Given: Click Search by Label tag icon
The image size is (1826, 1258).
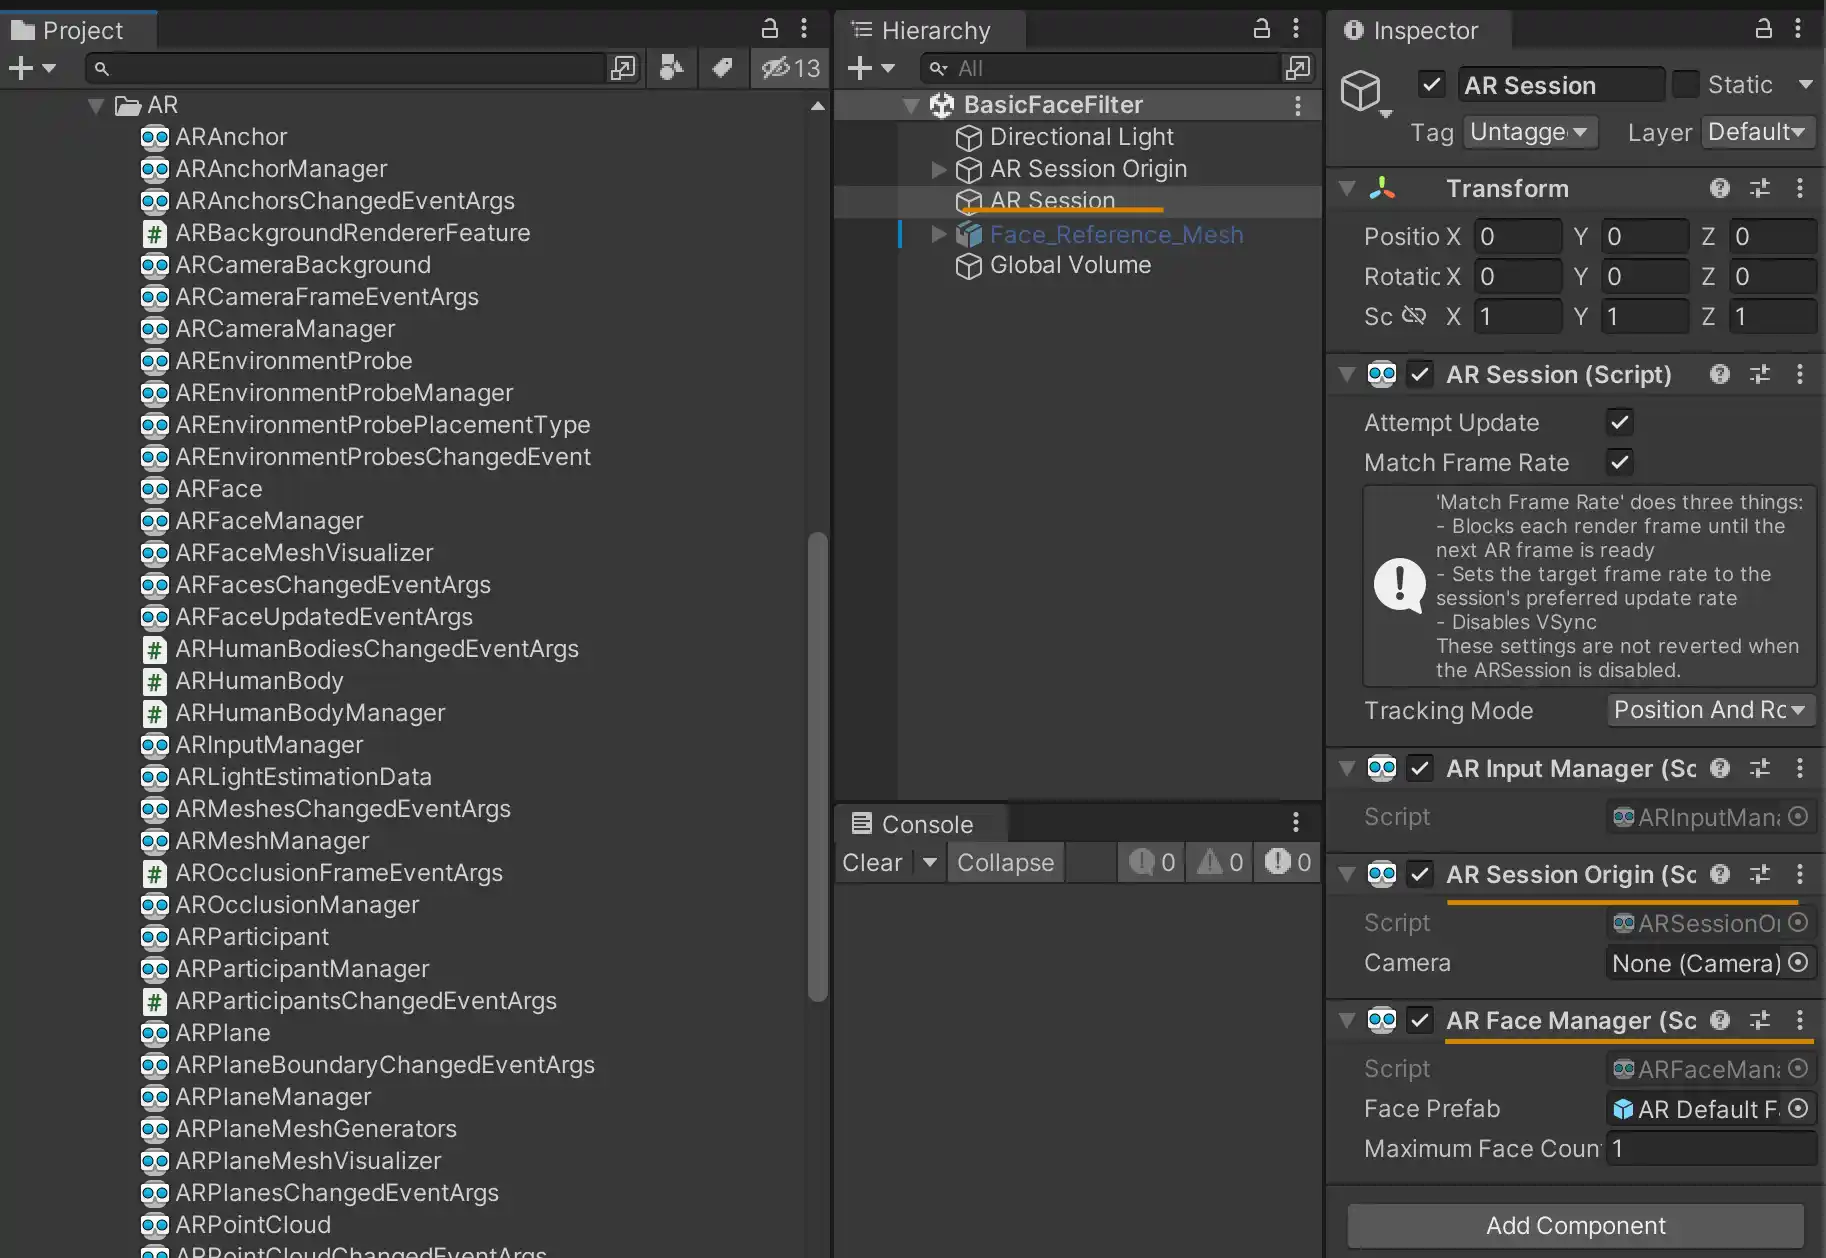Looking at the screenshot, I should [722, 68].
